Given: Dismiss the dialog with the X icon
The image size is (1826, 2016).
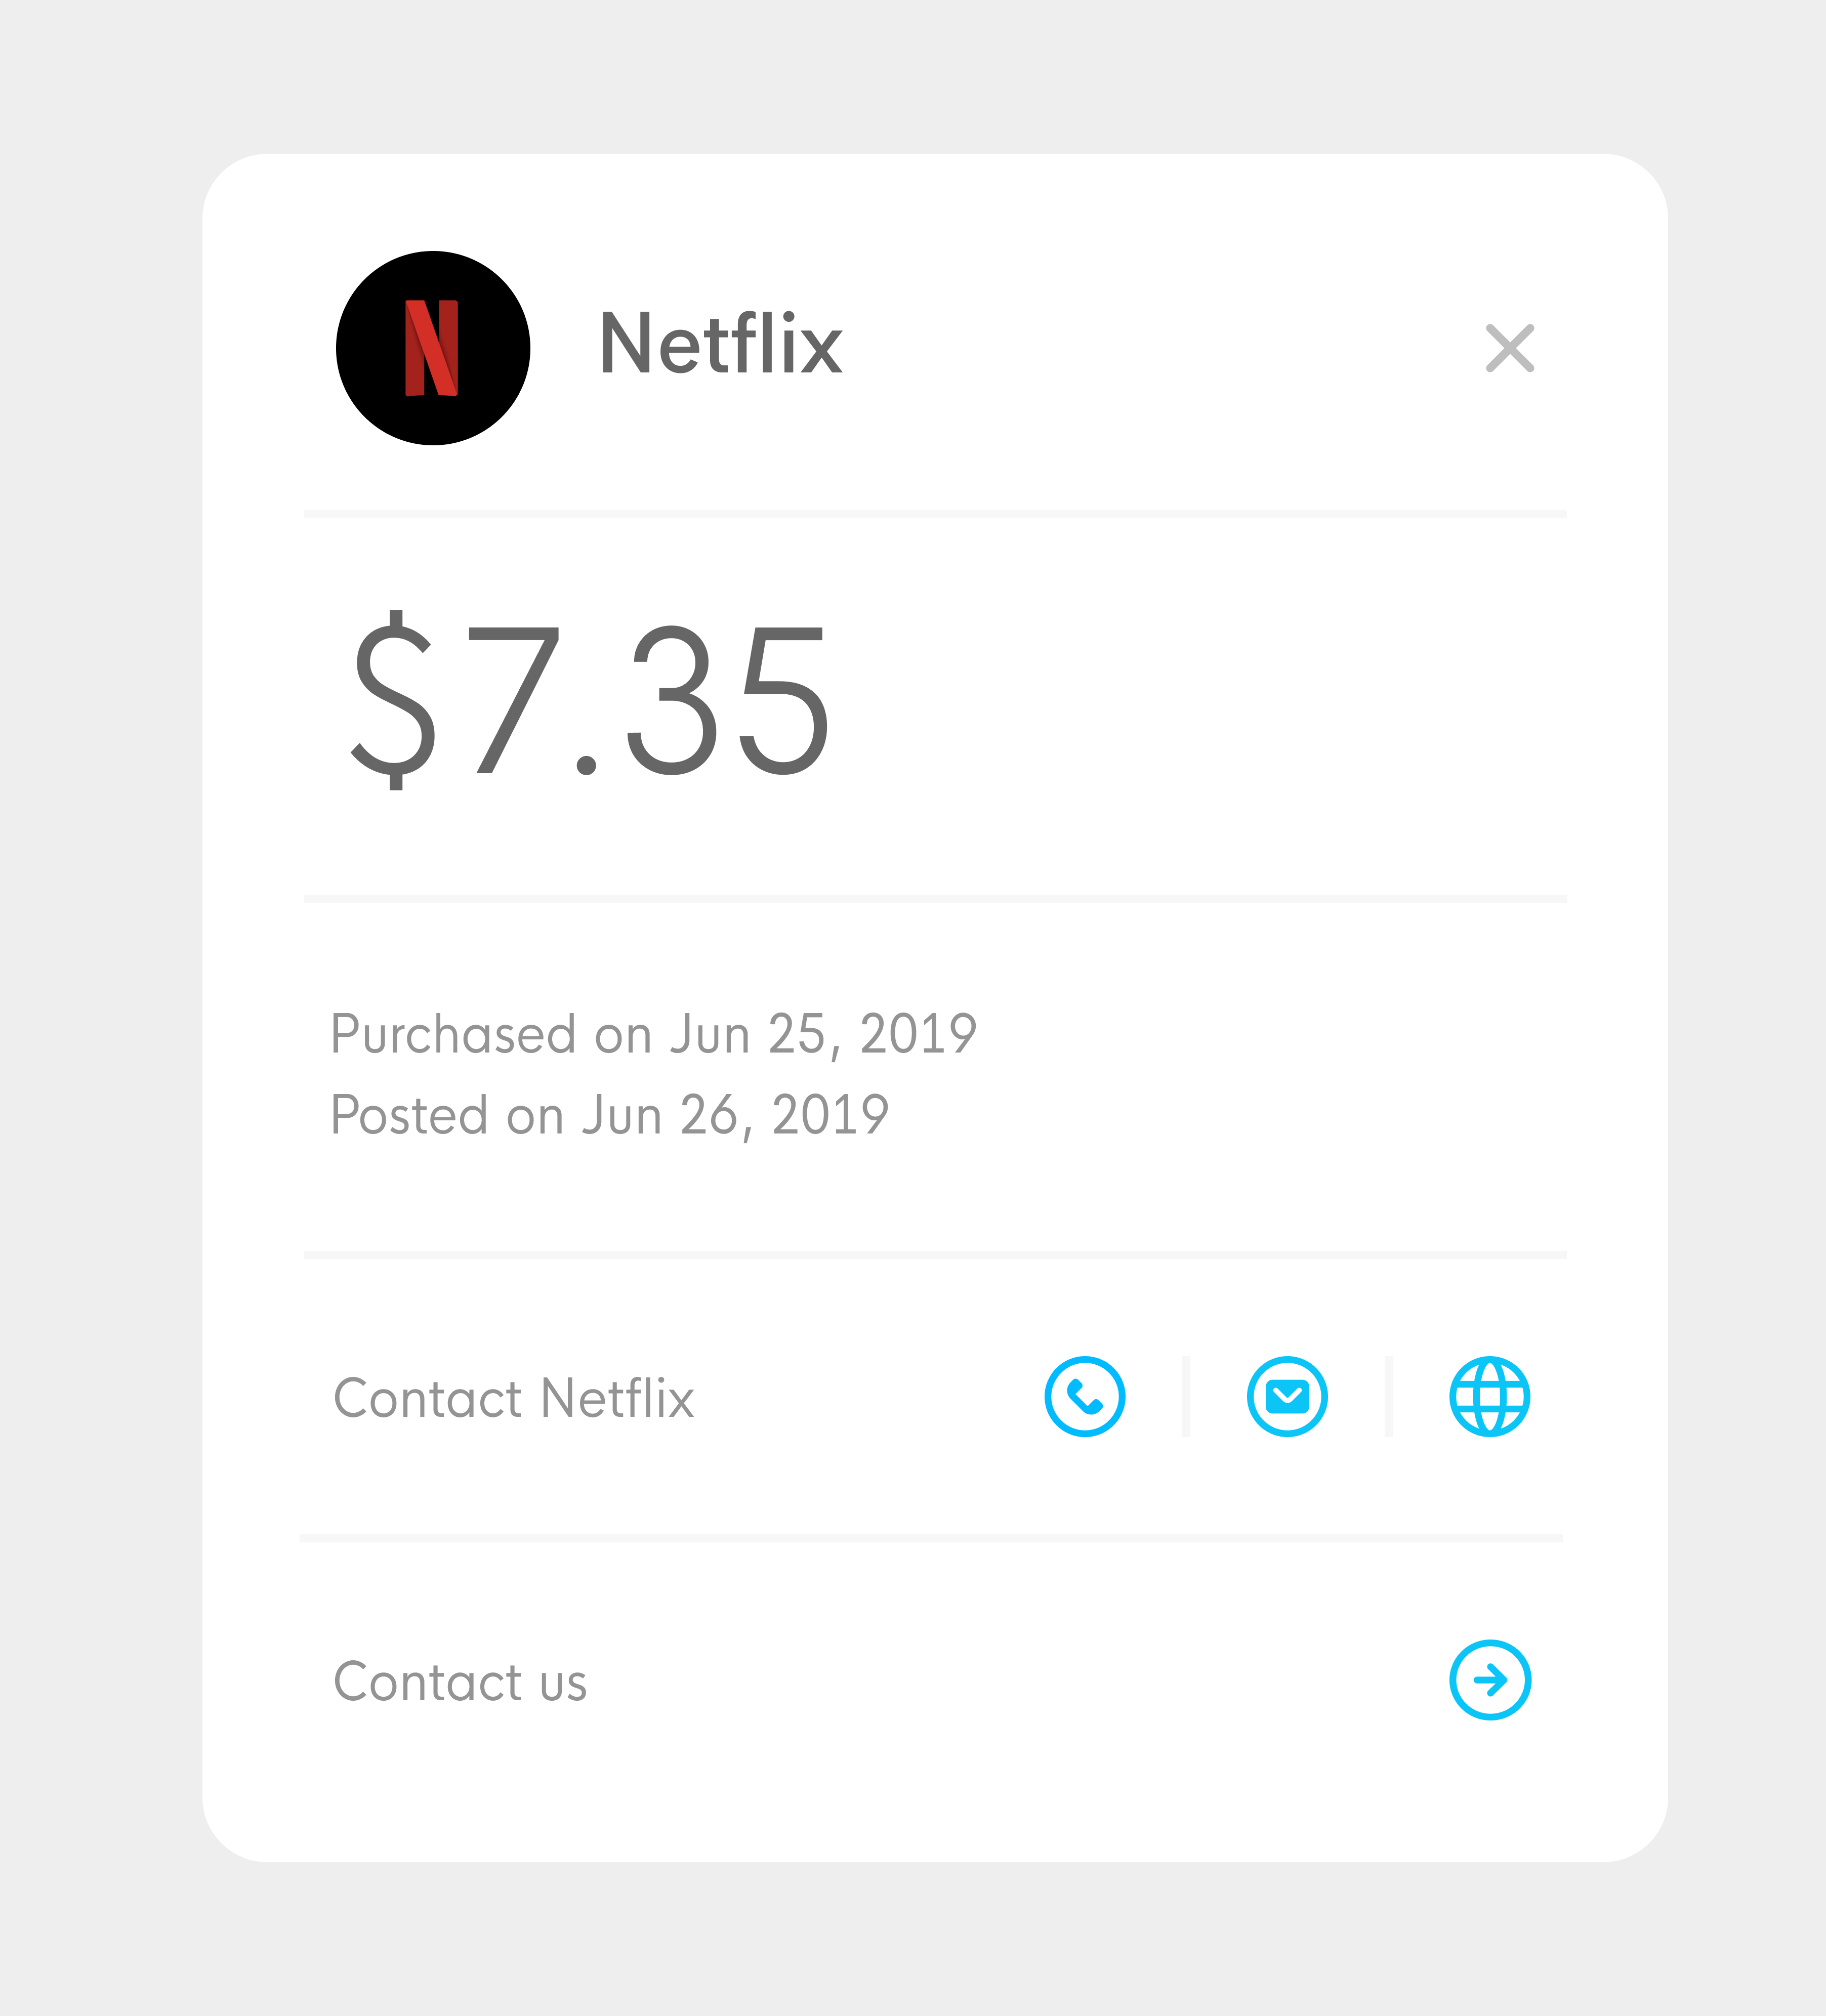Looking at the screenshot, I should click(1510, 348).
